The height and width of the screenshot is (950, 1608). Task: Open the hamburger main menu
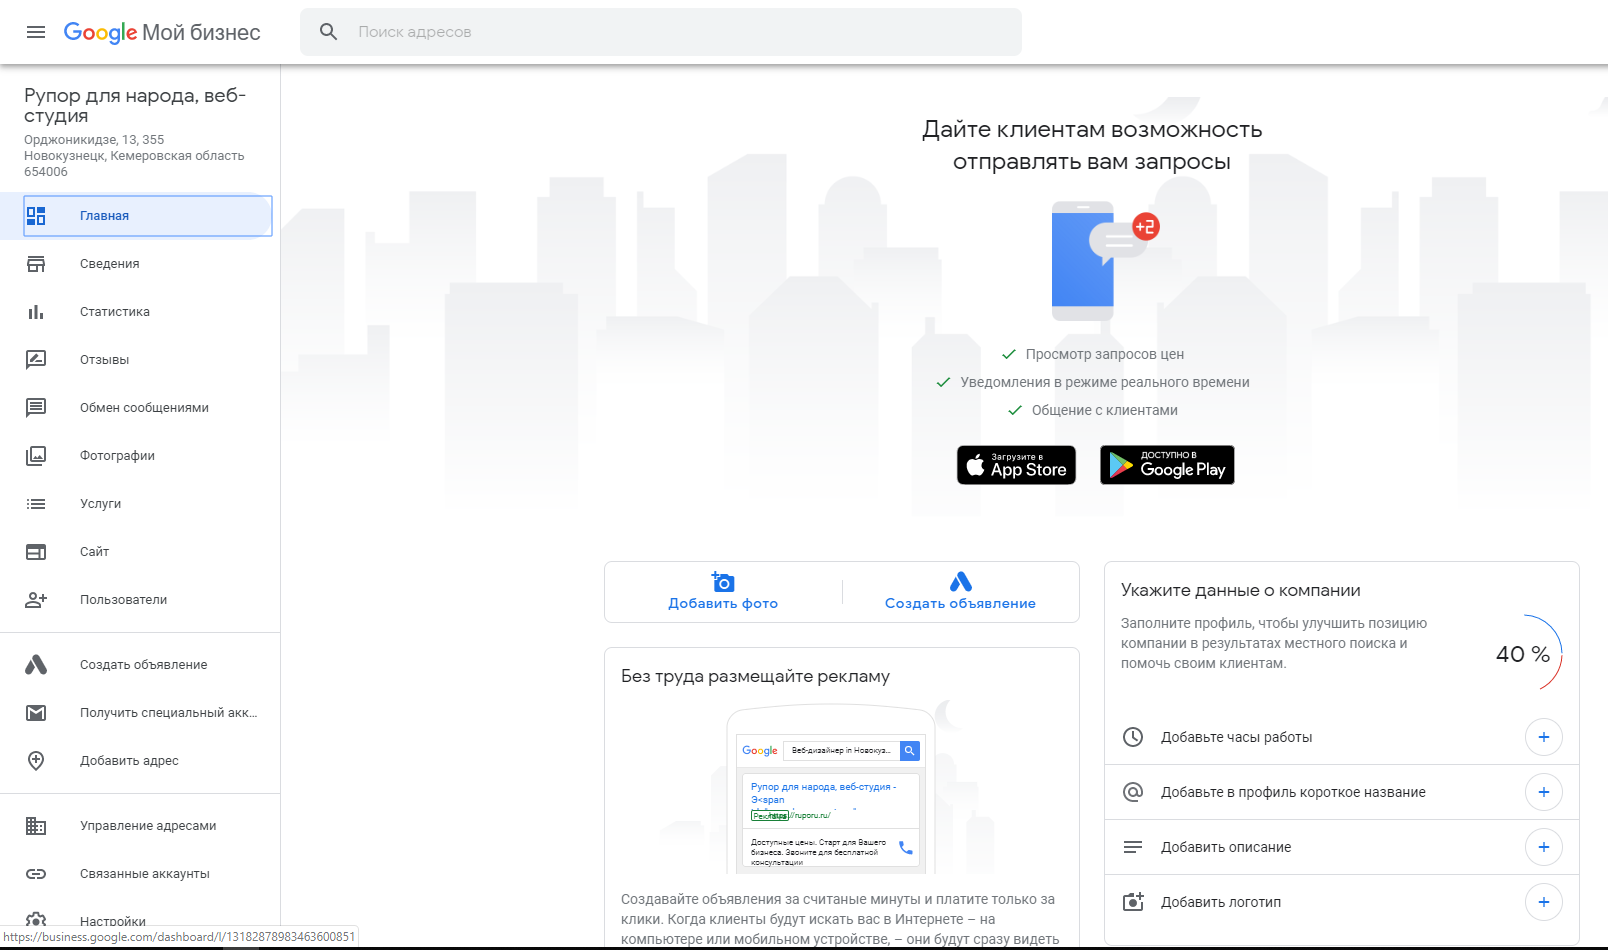tap(36, 32)
